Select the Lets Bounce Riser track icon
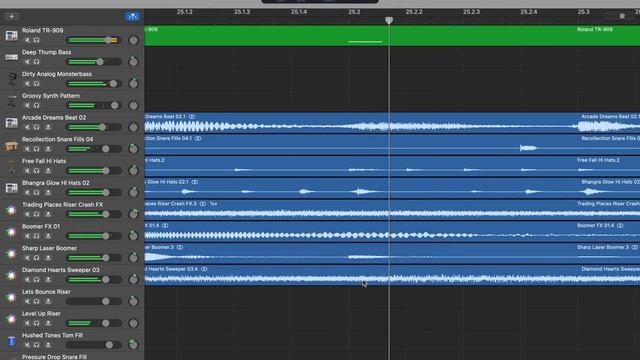The height and width of the screenshot is (360, 640). [11, 297]
